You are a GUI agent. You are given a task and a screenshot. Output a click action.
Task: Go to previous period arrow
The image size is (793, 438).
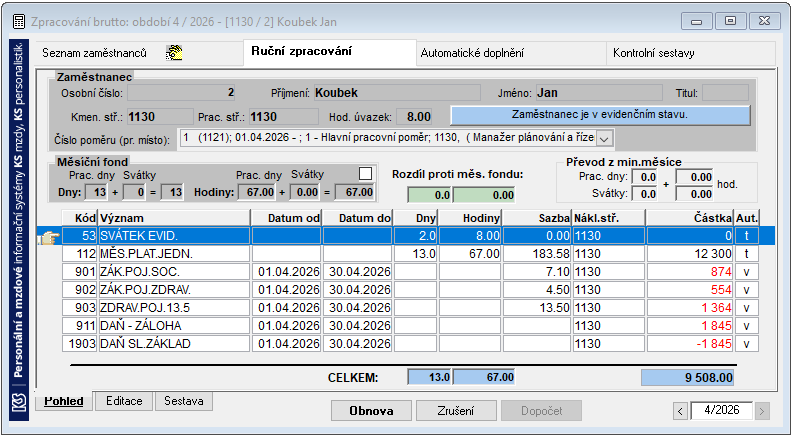pos(681,411)
